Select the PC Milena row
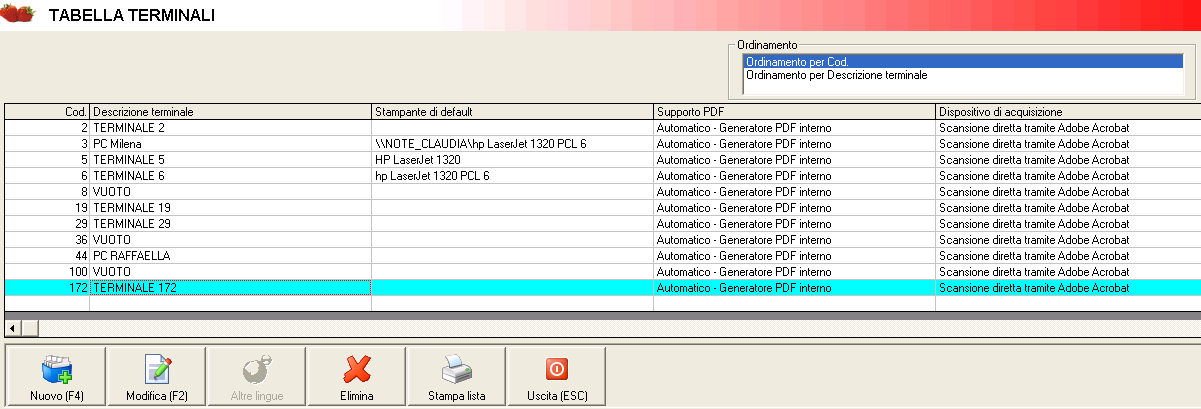Viewport: 1201px width, 409px height. pos(602,144)
